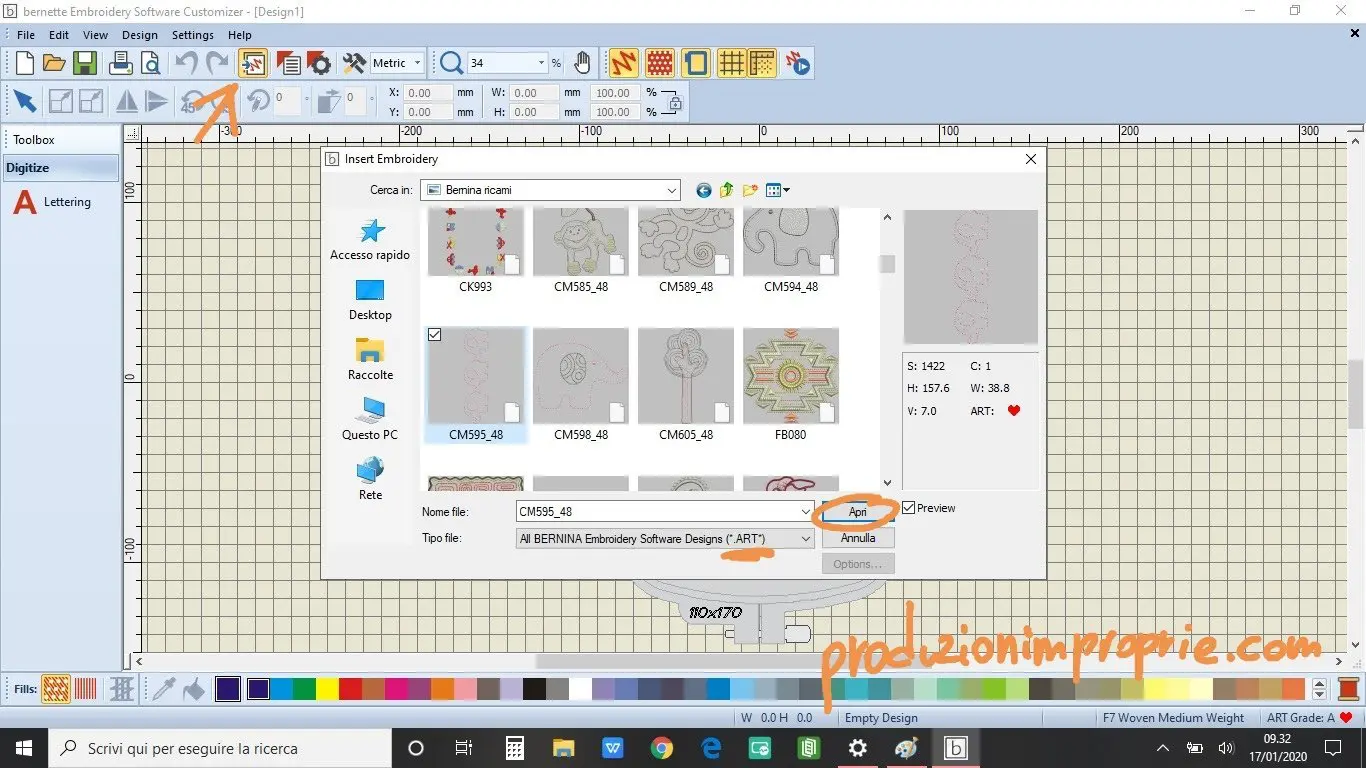The width and height of the screenshot is (1366, 768).
Task: Open the File menu
Action: 25,35
